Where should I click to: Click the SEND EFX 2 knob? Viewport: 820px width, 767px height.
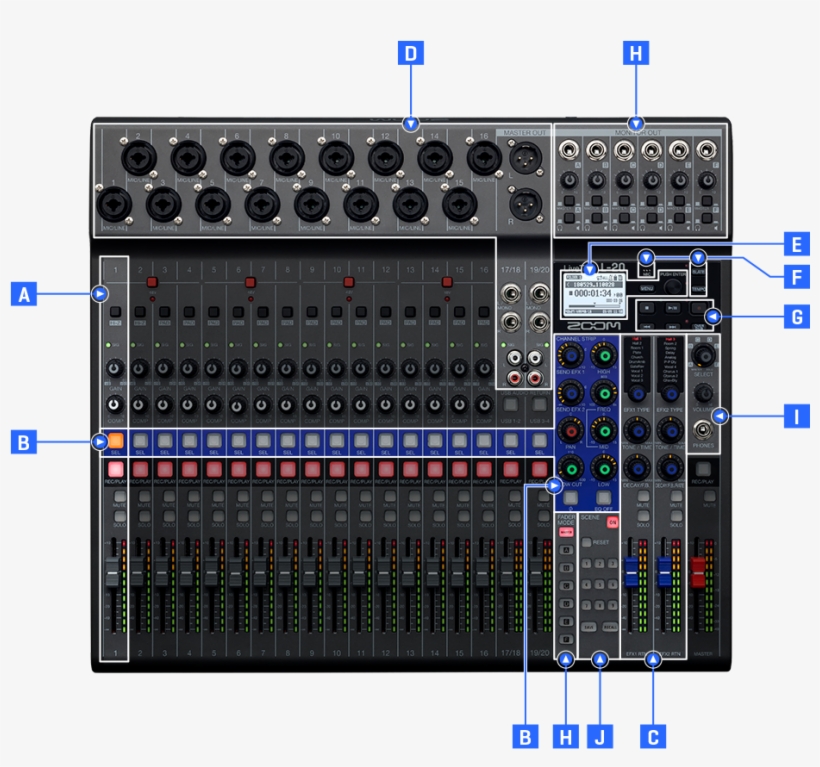click(571, 392)
